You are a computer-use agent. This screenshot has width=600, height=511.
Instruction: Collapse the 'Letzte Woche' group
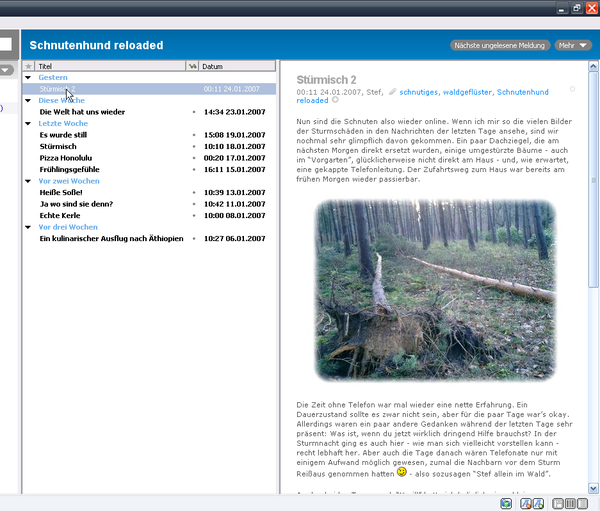point(28,123)
